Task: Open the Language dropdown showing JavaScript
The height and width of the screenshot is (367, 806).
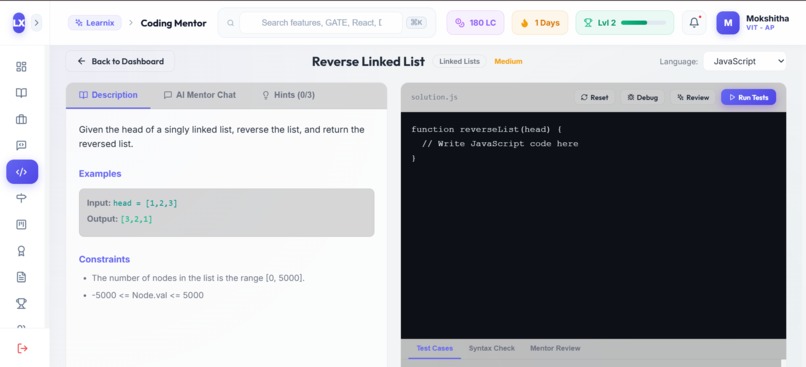Action: (744, 61)
